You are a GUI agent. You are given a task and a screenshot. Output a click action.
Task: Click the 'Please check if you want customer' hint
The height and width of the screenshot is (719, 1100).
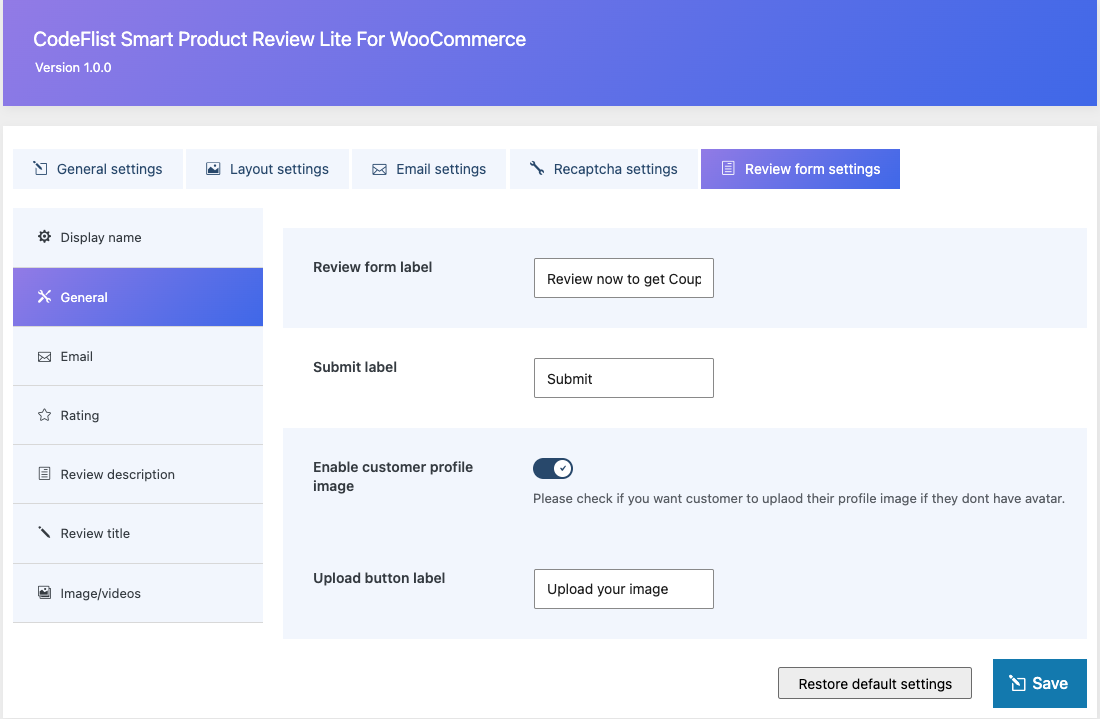click(x=799, y=498)
